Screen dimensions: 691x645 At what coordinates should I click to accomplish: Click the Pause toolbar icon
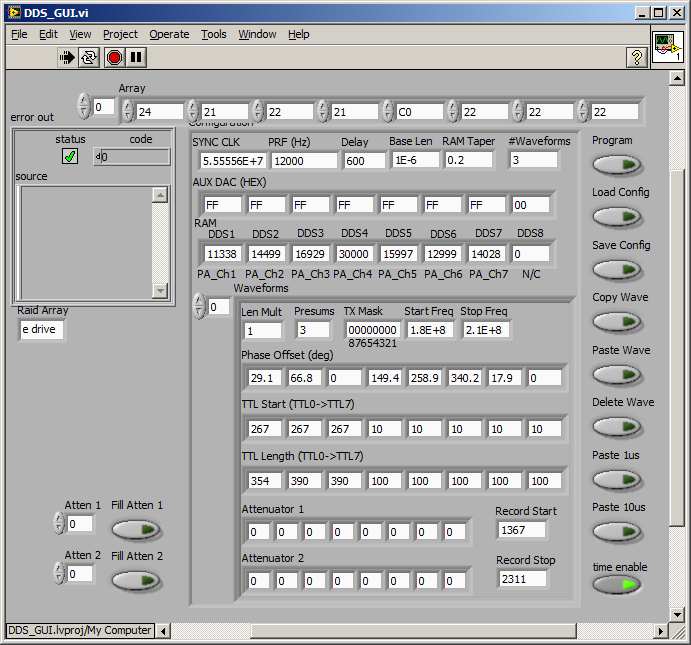[x=136, y=58]
